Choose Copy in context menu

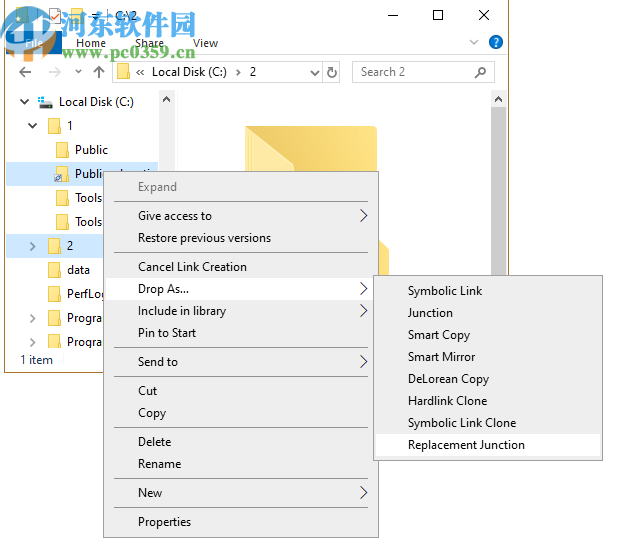pos(241,413)
